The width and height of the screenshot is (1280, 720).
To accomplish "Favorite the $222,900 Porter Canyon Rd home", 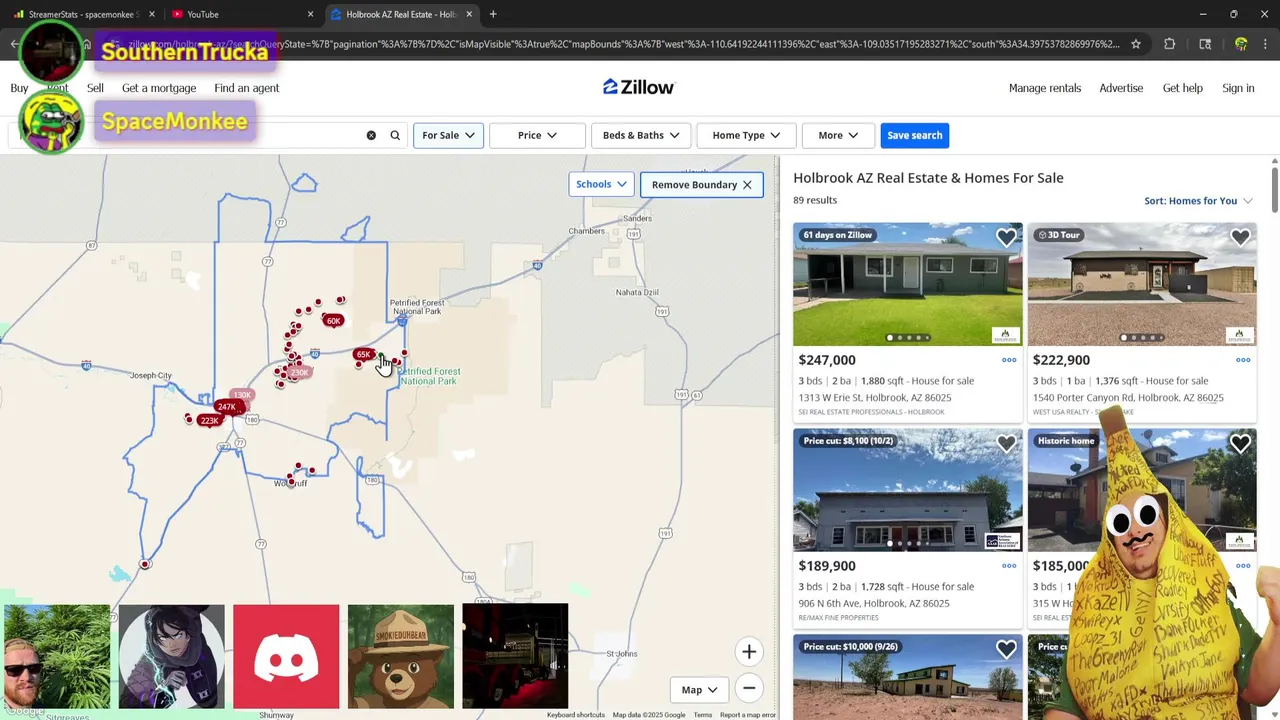I will [1240, 237].
